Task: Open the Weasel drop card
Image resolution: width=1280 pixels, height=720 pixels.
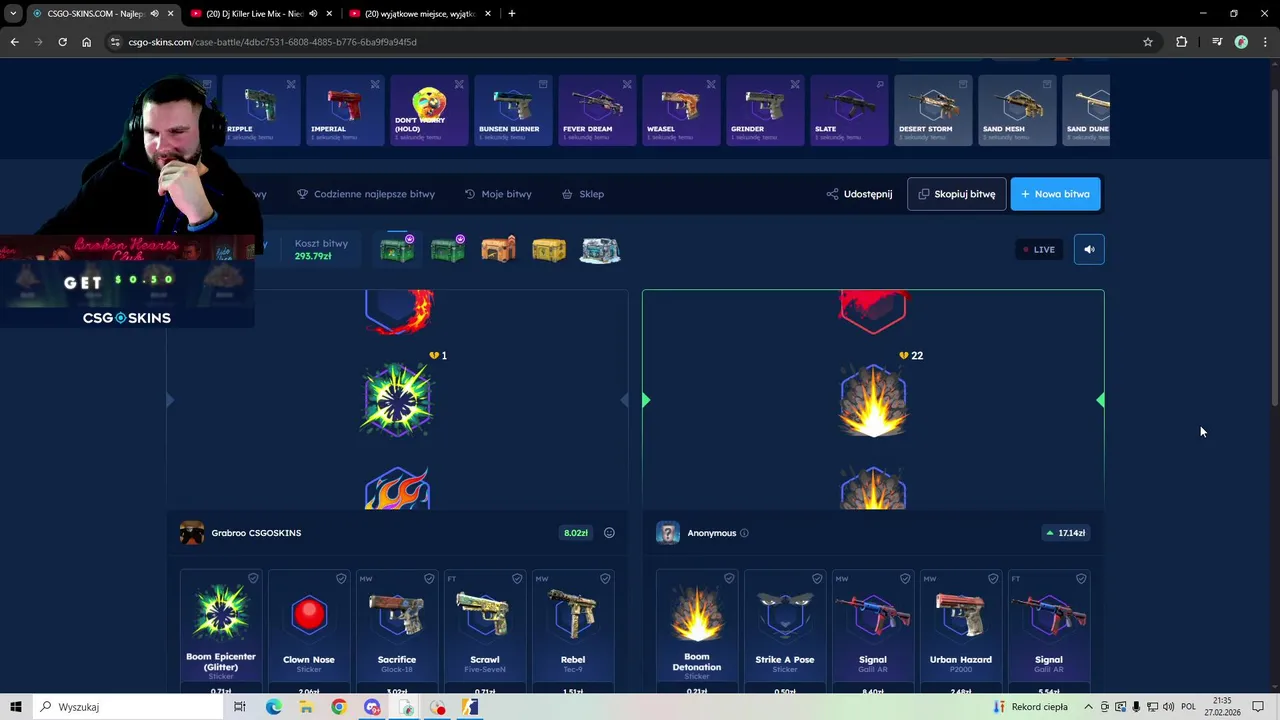Action: coord(680,110)
